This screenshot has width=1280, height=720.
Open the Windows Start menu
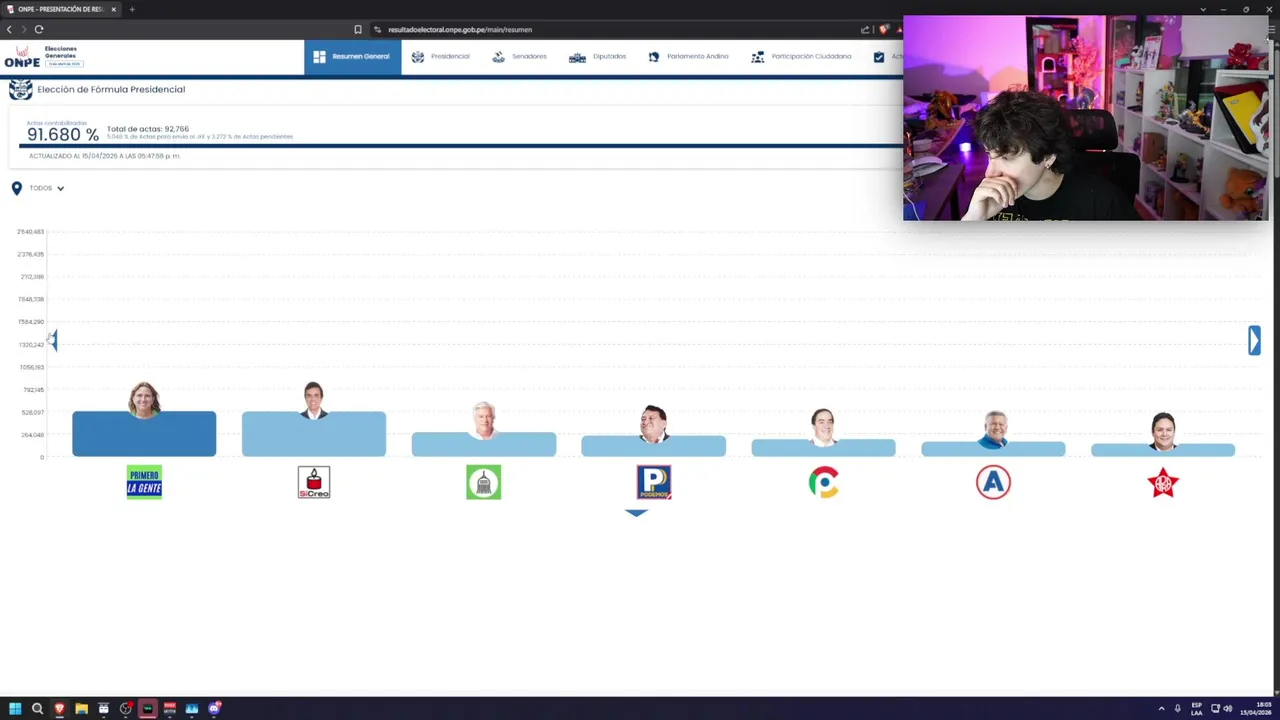click(14, 708)
